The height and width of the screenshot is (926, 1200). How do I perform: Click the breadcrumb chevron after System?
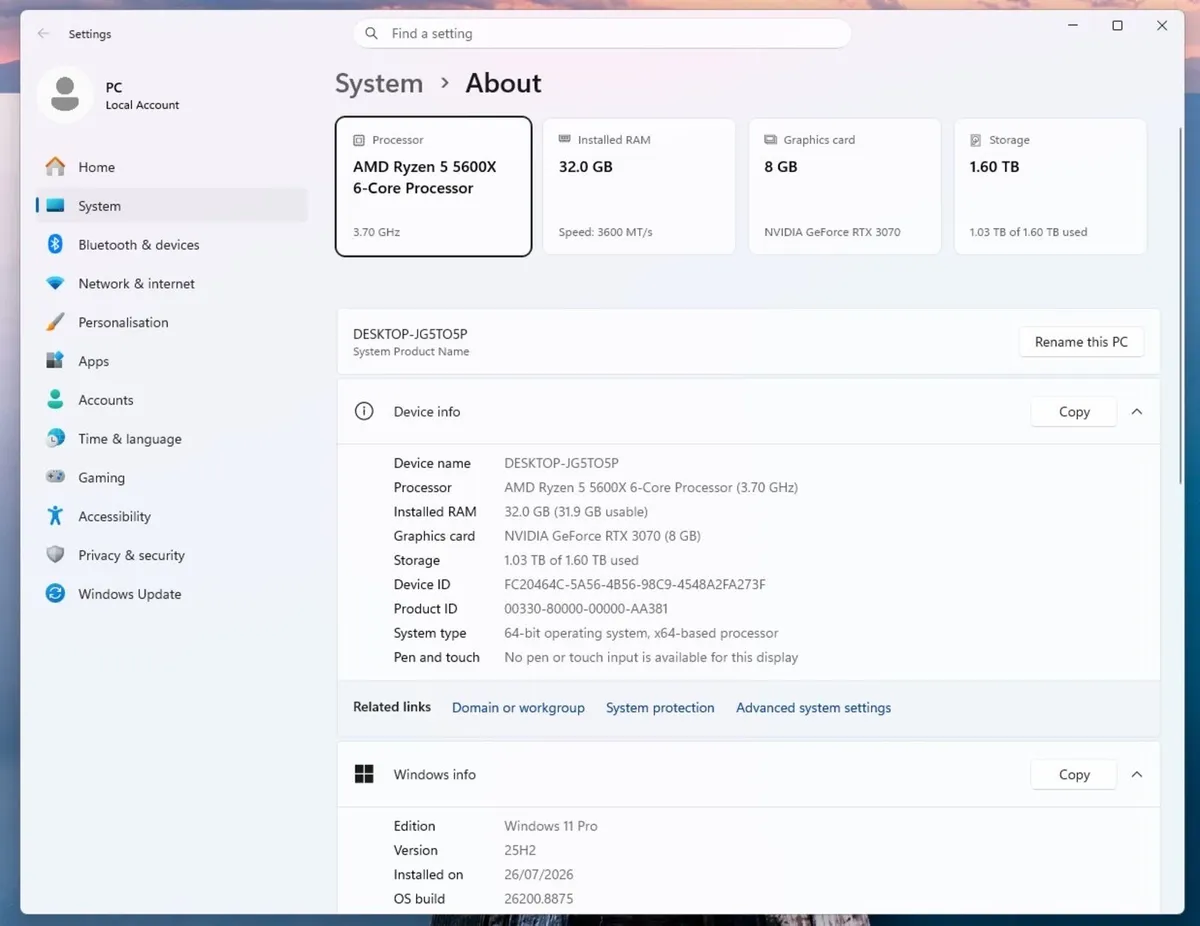point(445,84)
